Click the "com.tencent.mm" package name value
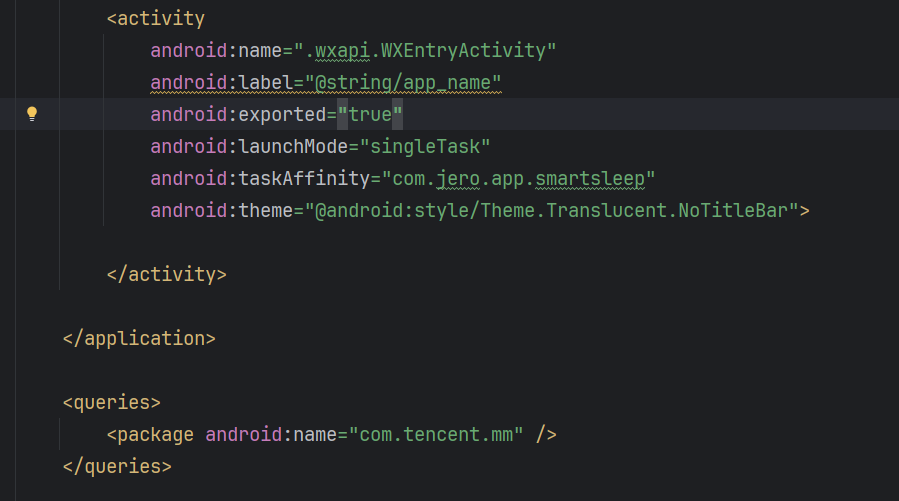 click(x=436, y=435)
